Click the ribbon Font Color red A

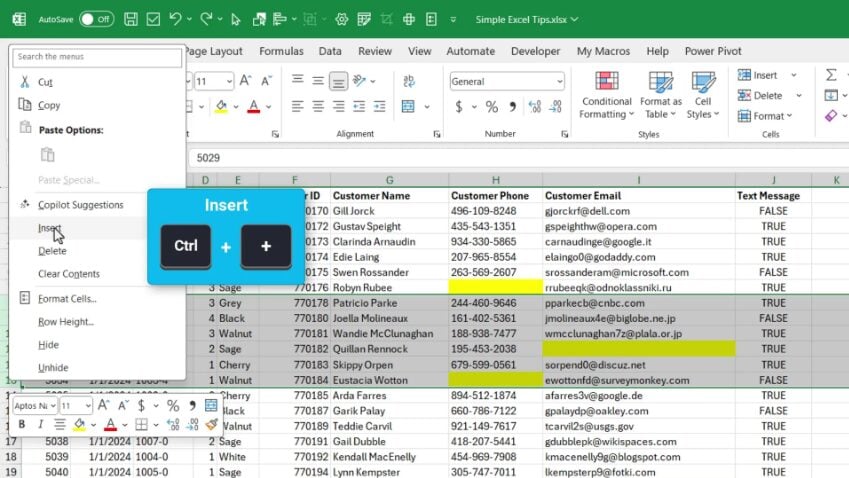[x=253, y=106]
